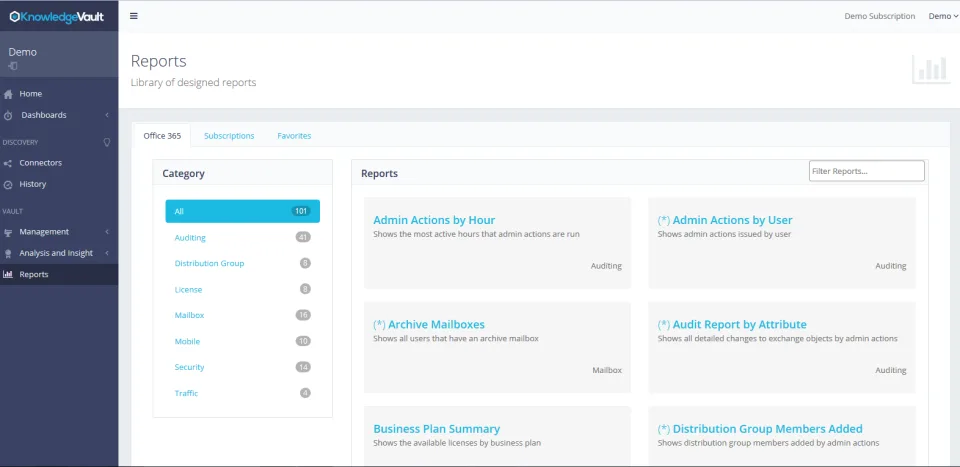
Task: Click Demo Subscription in header
Action: point(880,17)
